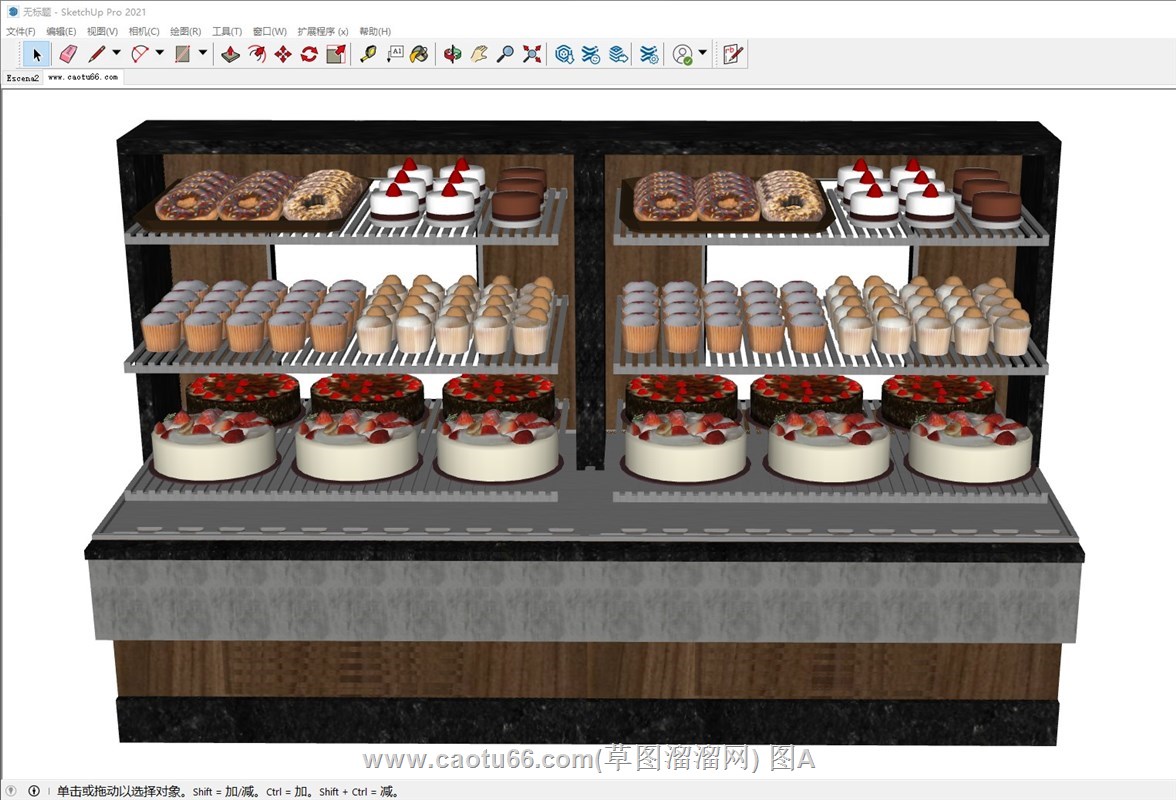Open the 相机(C) menu

click(x=144, y=32)
